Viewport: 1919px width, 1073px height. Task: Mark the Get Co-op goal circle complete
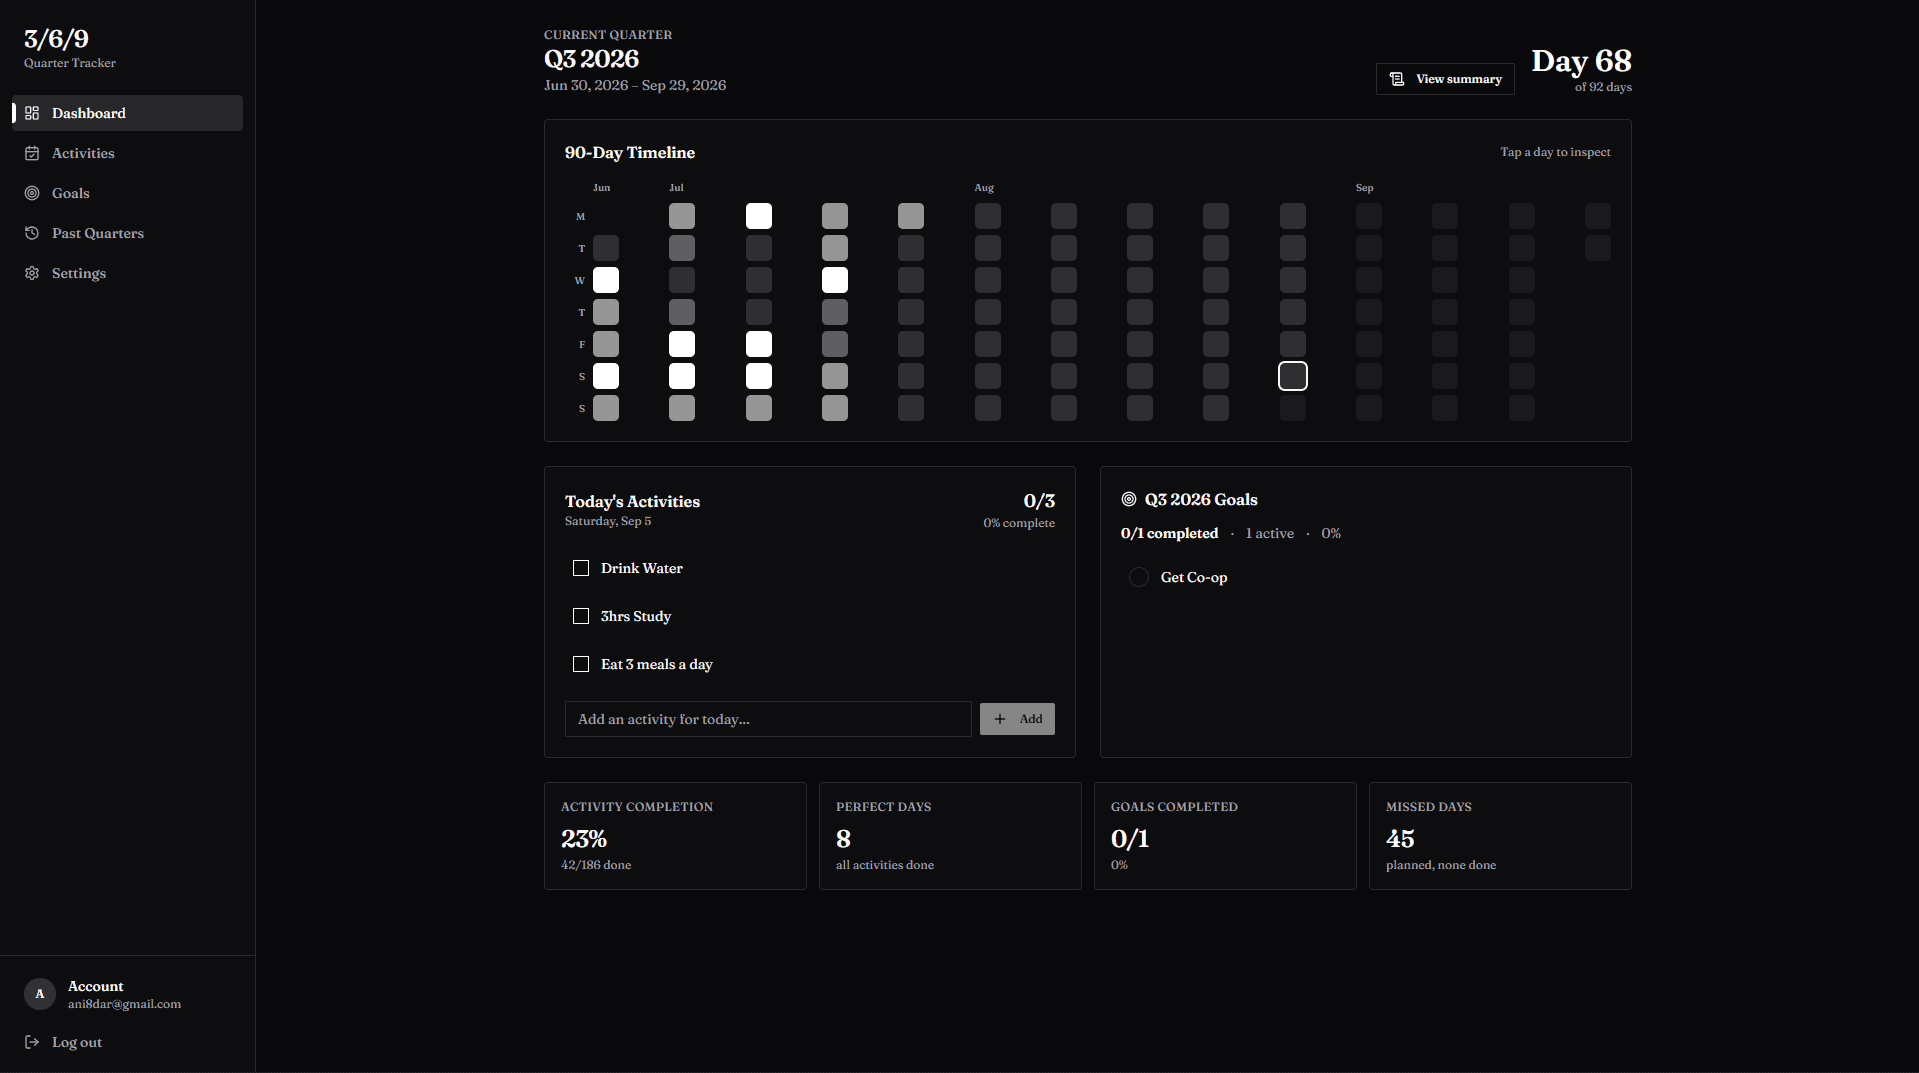pyautogui.click(x=1139, y=577)
